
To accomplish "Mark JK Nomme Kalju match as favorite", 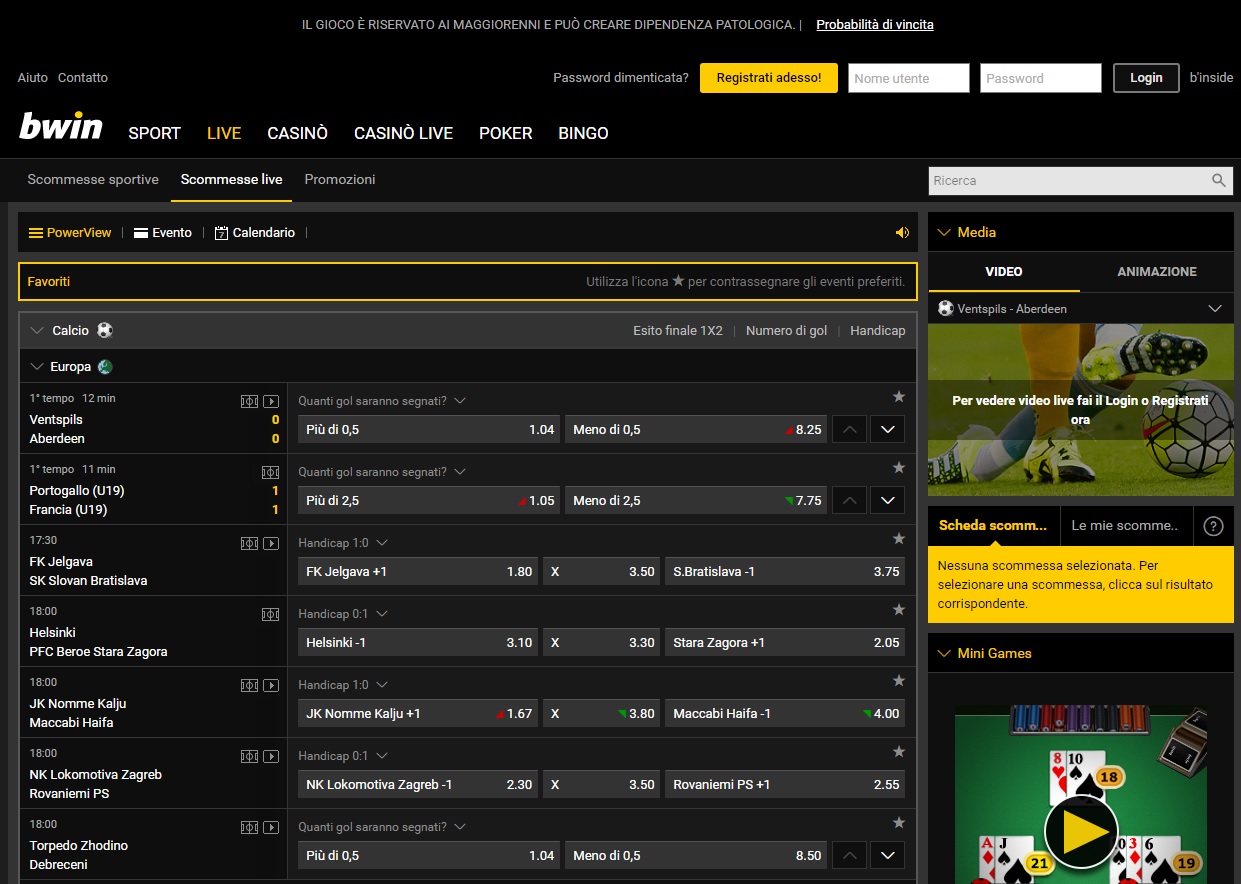I will 899,681.
